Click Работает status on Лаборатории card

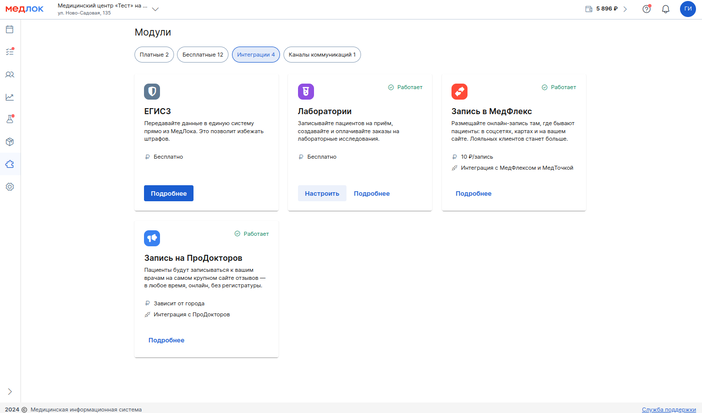pos(405,87)
